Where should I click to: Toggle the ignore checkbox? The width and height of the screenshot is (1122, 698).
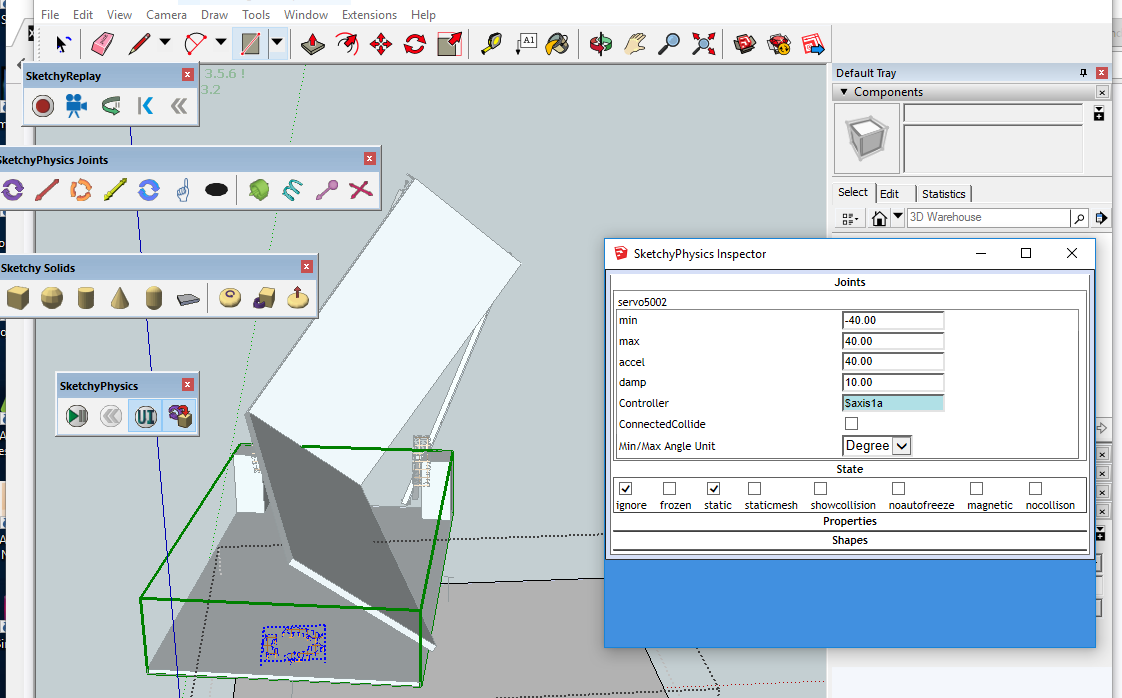pyautogui.click(x=625, y=489)
